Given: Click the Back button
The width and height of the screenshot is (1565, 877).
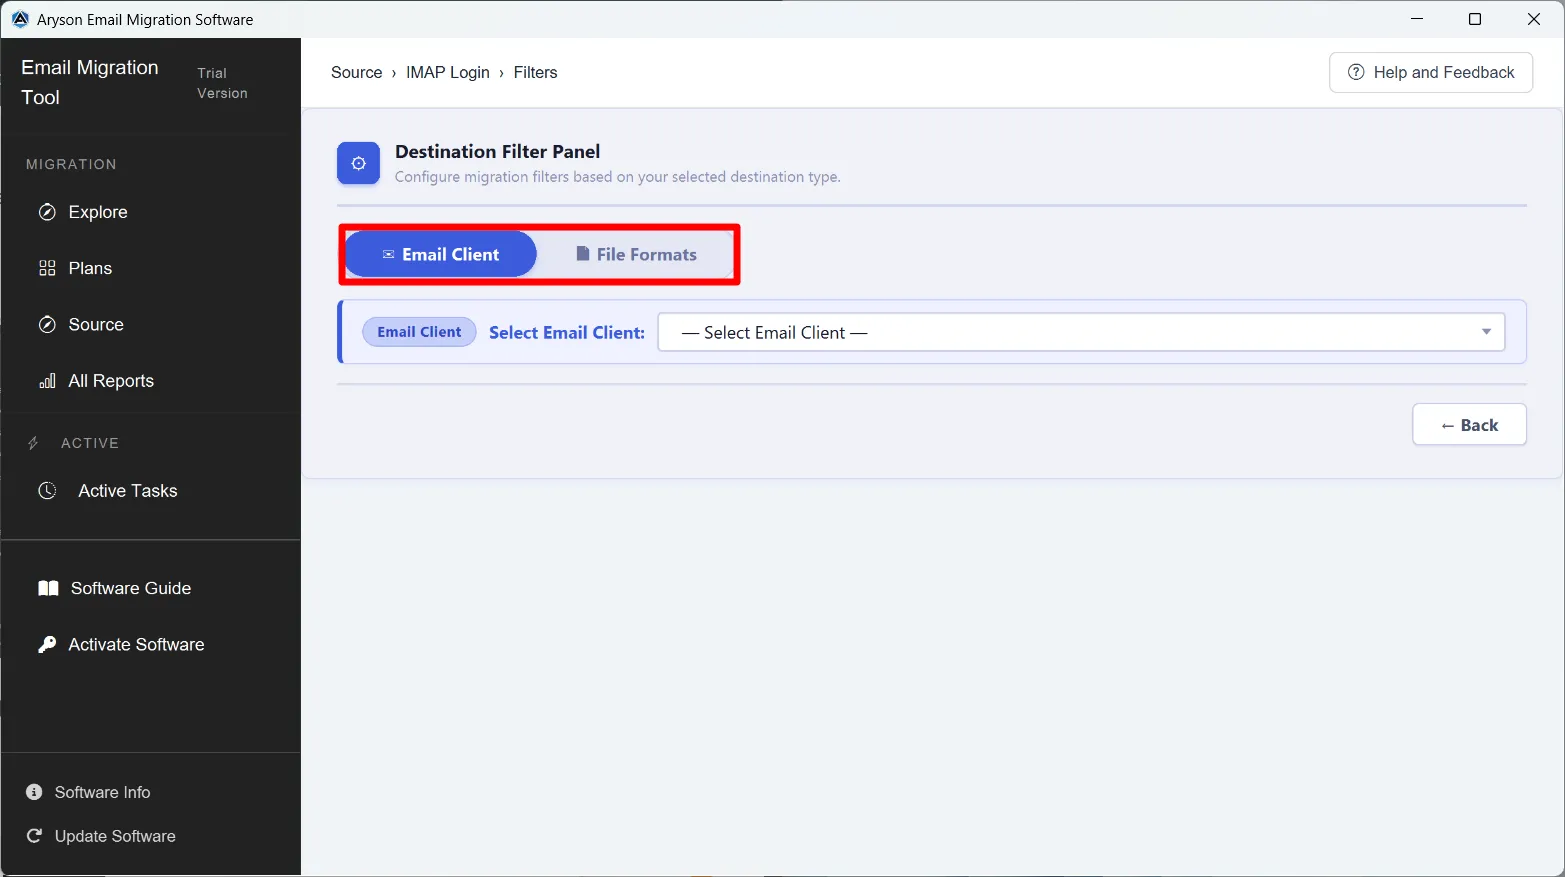Looking at the screenshot, I should point(1469,425).
